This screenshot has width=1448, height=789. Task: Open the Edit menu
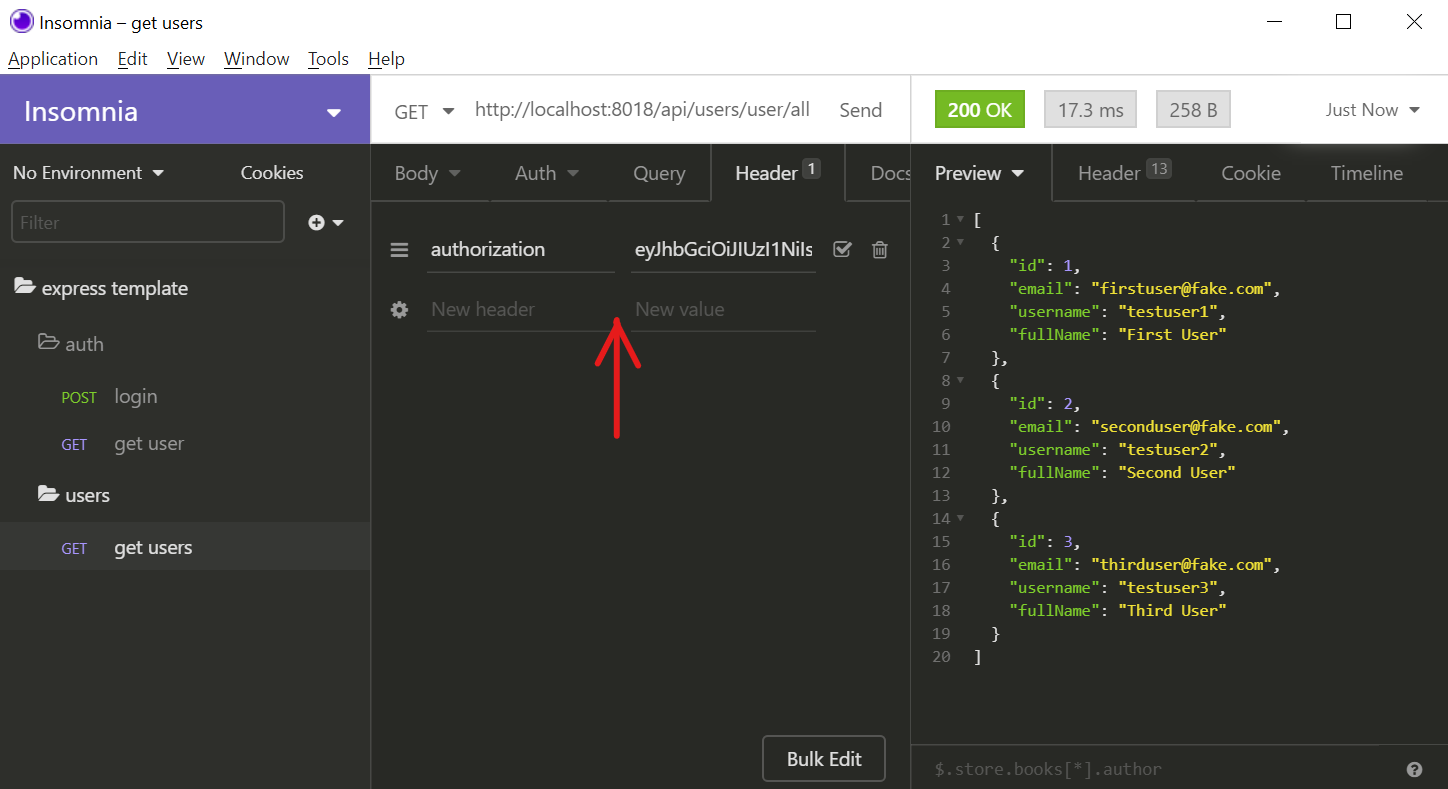point(132,59)
